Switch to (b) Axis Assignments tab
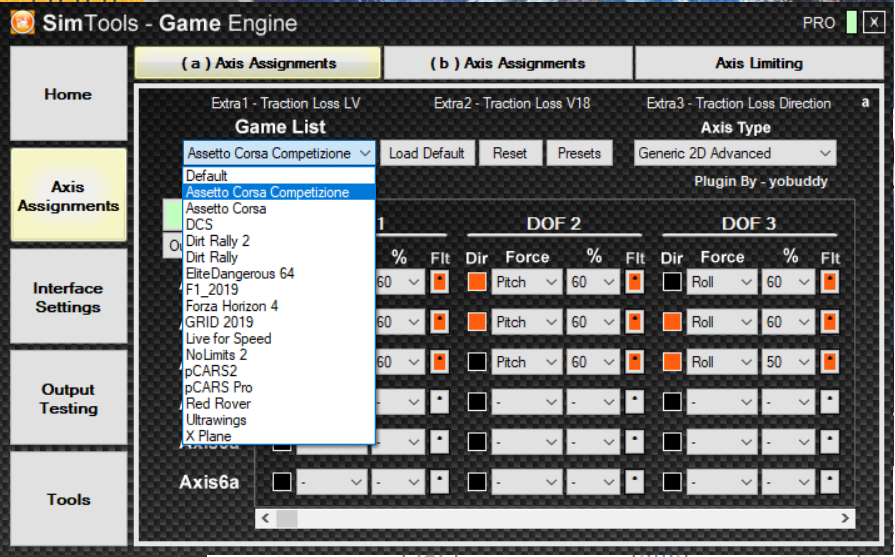 [x=507, y=63]
